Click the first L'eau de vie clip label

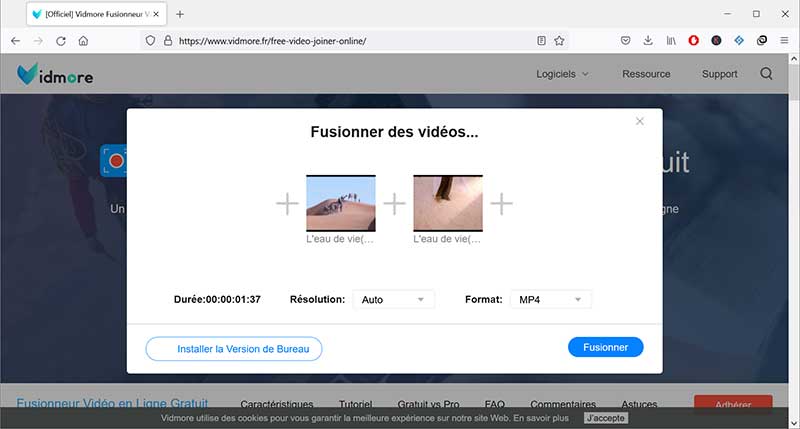340,239
